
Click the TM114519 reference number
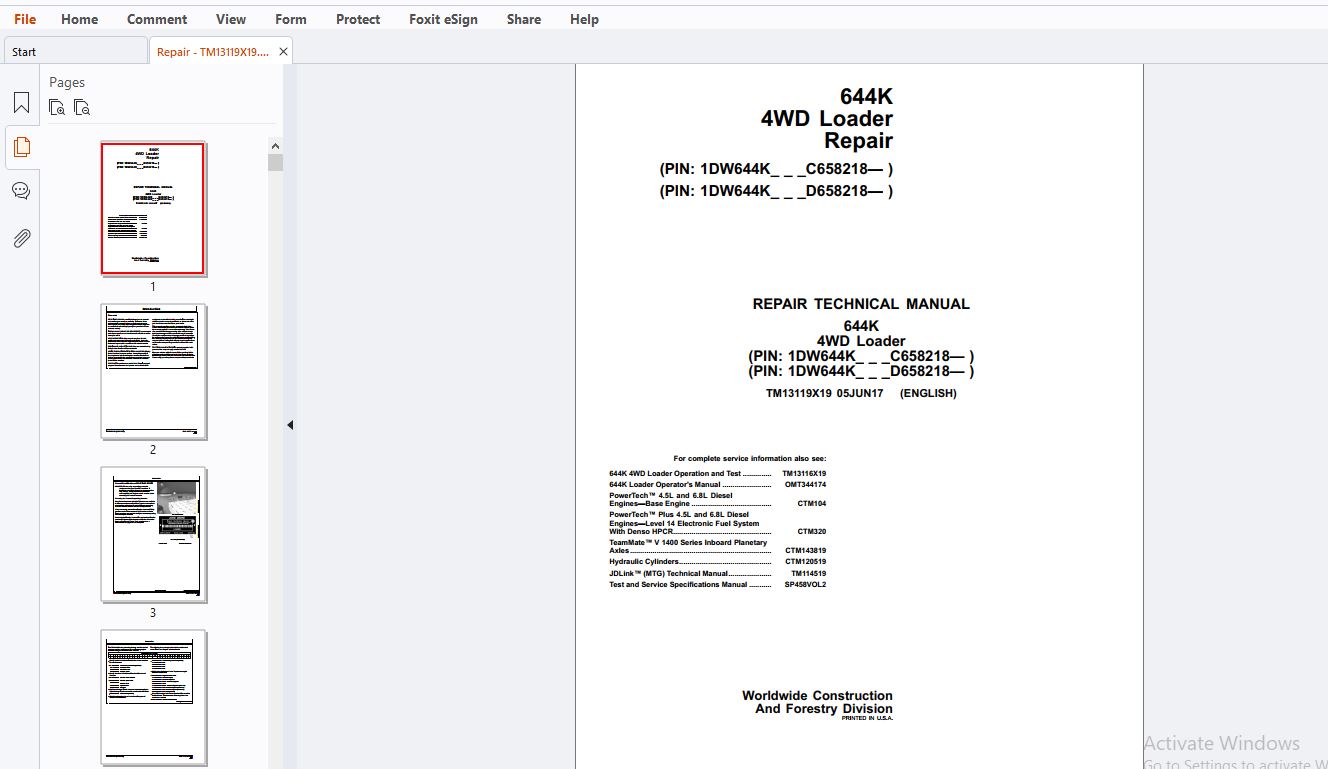(808, 574)
